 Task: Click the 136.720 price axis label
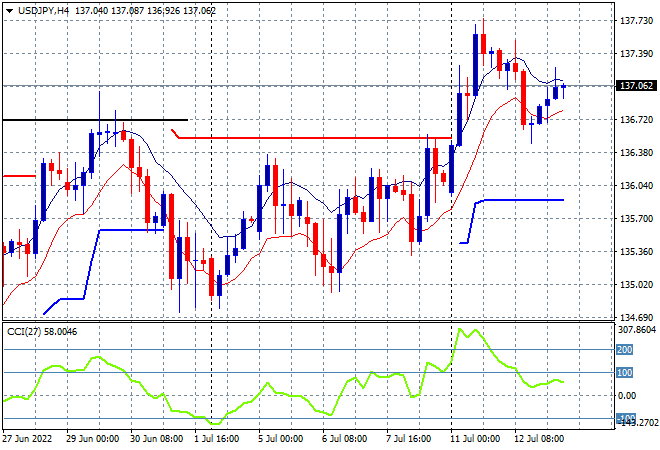point(636,120)
